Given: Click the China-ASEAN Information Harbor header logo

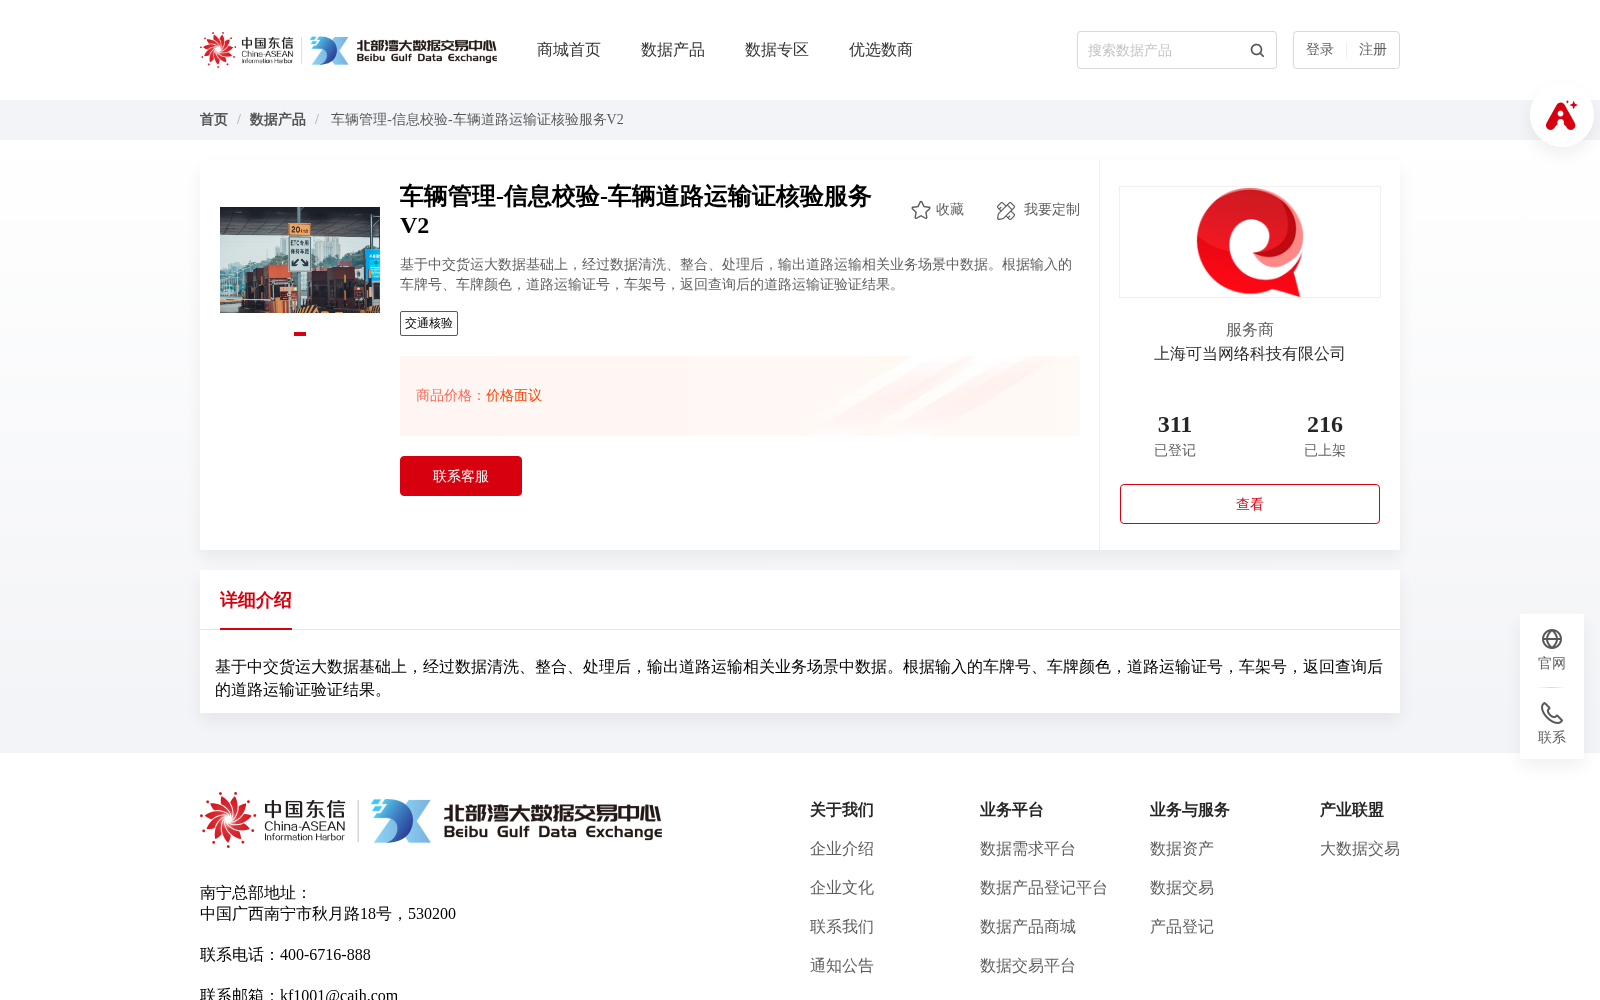Looking at the screenshot, I should tap(247, 50).
